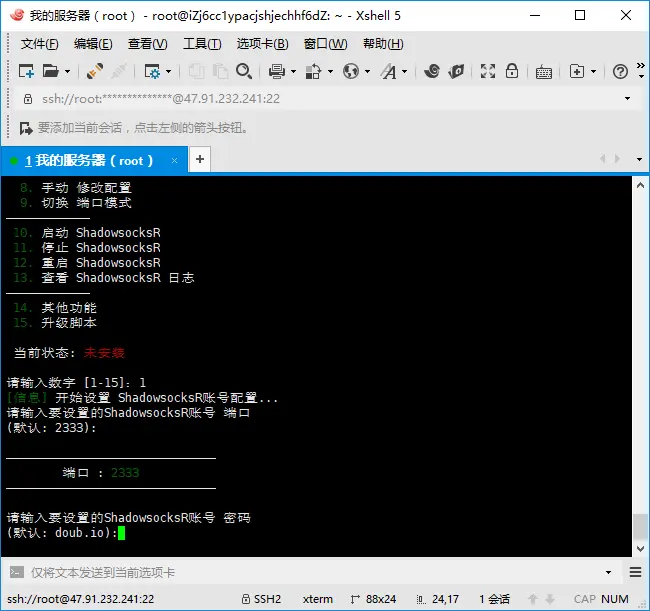
Task: Open the 查看(V) menu
Action: (147, 44)
